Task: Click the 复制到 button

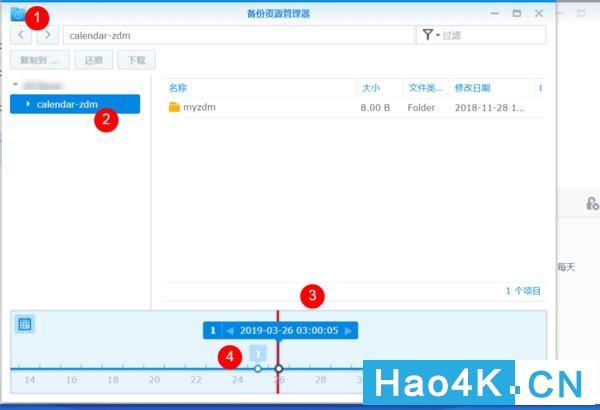Action: coord(40,60)
